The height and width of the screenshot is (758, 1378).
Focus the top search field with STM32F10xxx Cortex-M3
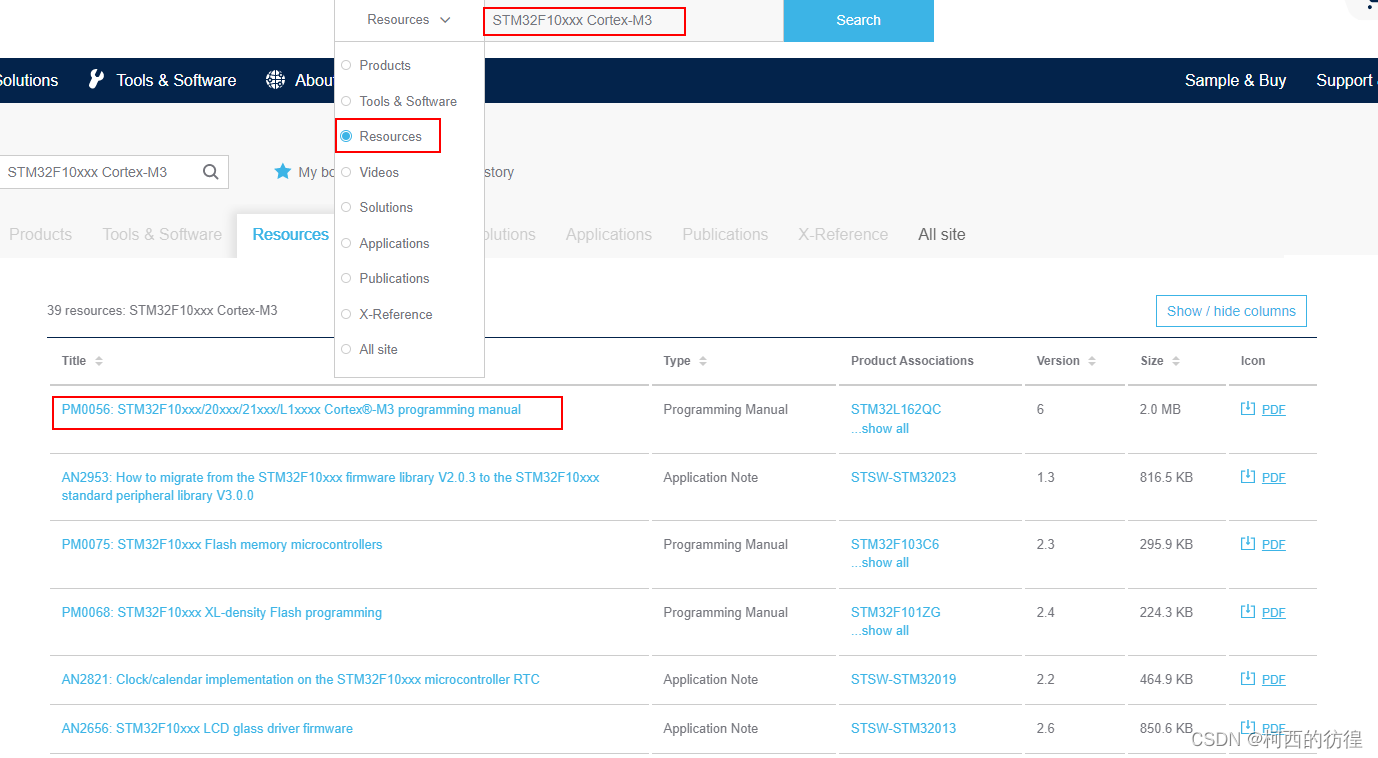pos(633,20)
